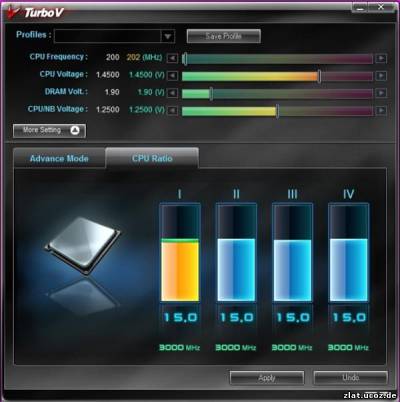
Task: Click the CPU/NB Voltage increase arrow
Action: point(381,110)
